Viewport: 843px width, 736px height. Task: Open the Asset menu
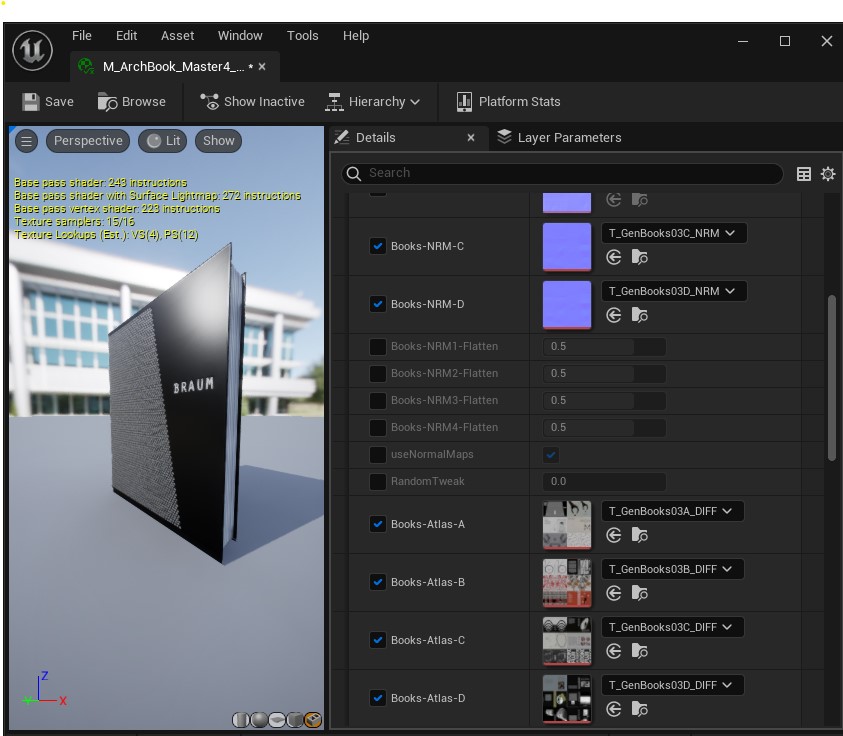[177, 35]
